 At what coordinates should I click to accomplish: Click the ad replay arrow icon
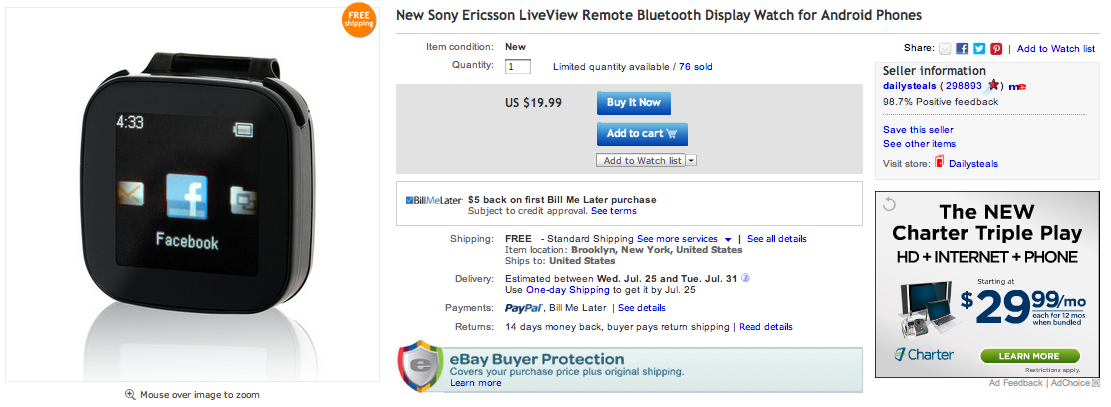[x=889, y=205]
